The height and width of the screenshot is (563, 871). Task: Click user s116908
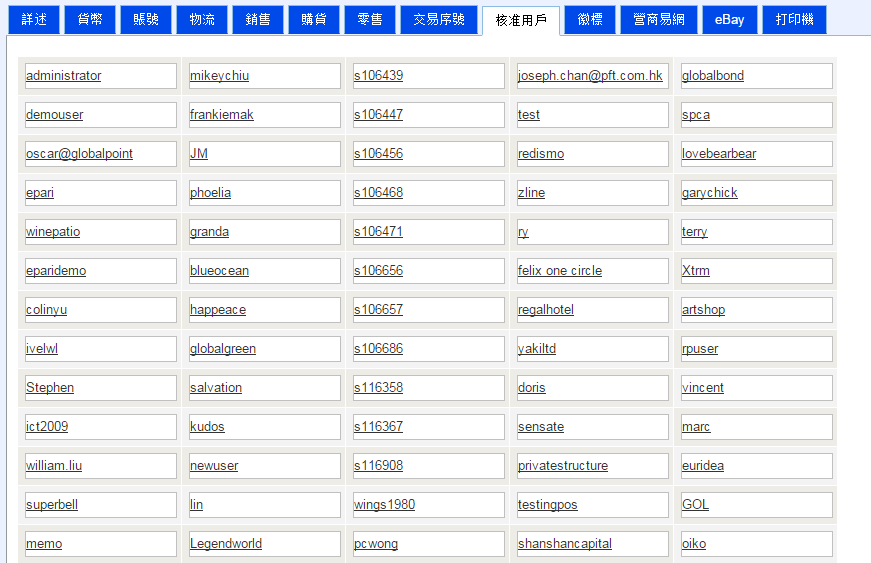point(378,465)
